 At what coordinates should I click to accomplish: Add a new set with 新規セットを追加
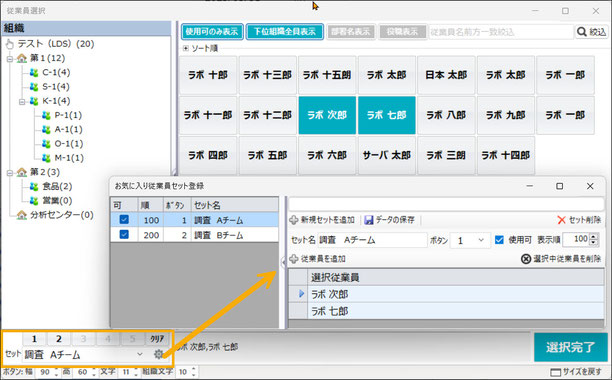point(322,220)
